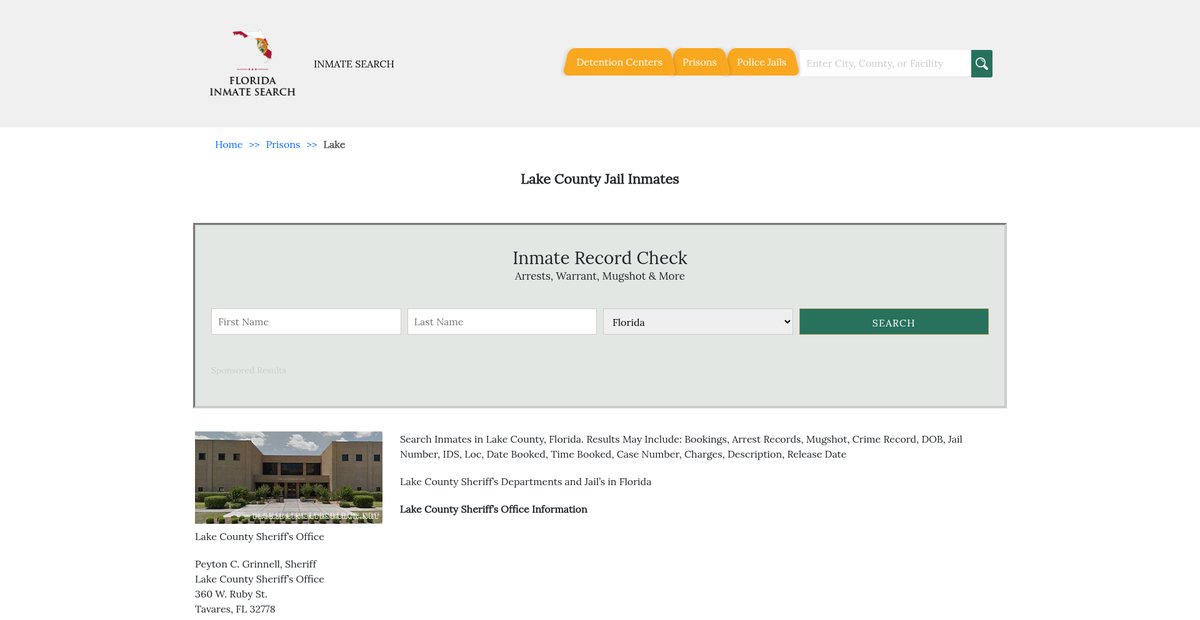Click the Last Name input field
1200x620 pixels.
point(502,321)
